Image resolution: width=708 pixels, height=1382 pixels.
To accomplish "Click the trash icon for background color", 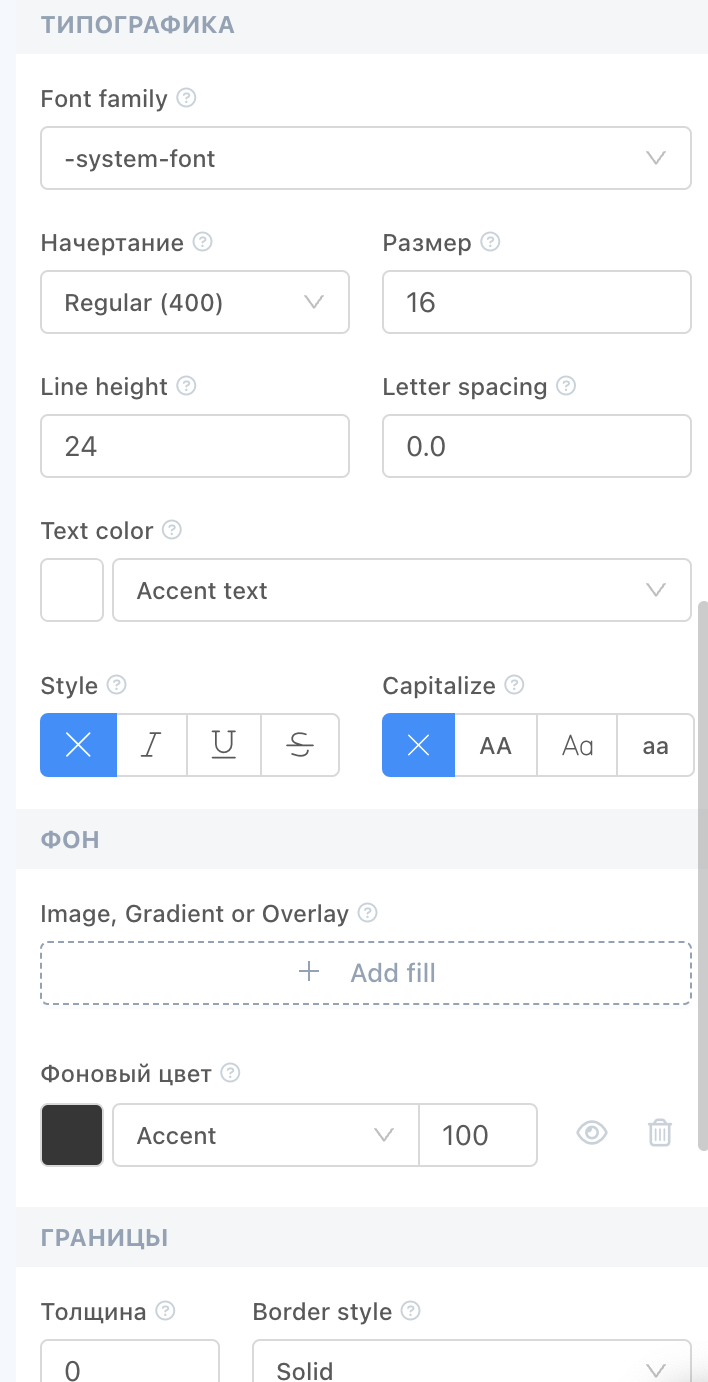I will tap(660, 1133).
